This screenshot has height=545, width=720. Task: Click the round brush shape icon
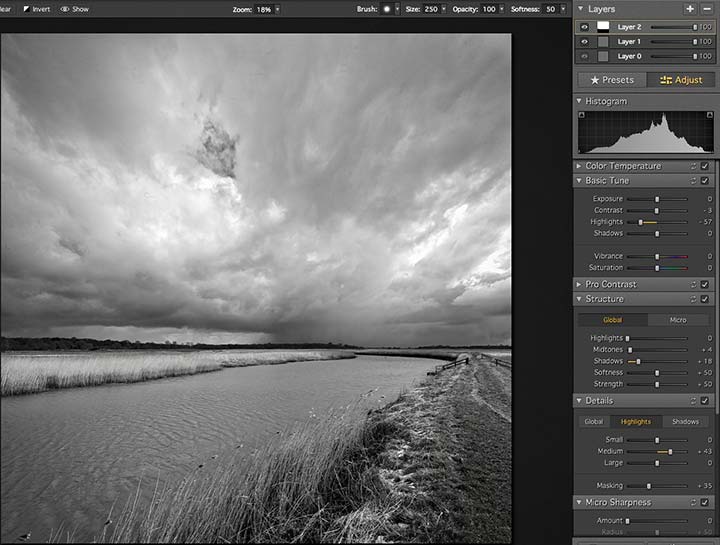(387, 9)
